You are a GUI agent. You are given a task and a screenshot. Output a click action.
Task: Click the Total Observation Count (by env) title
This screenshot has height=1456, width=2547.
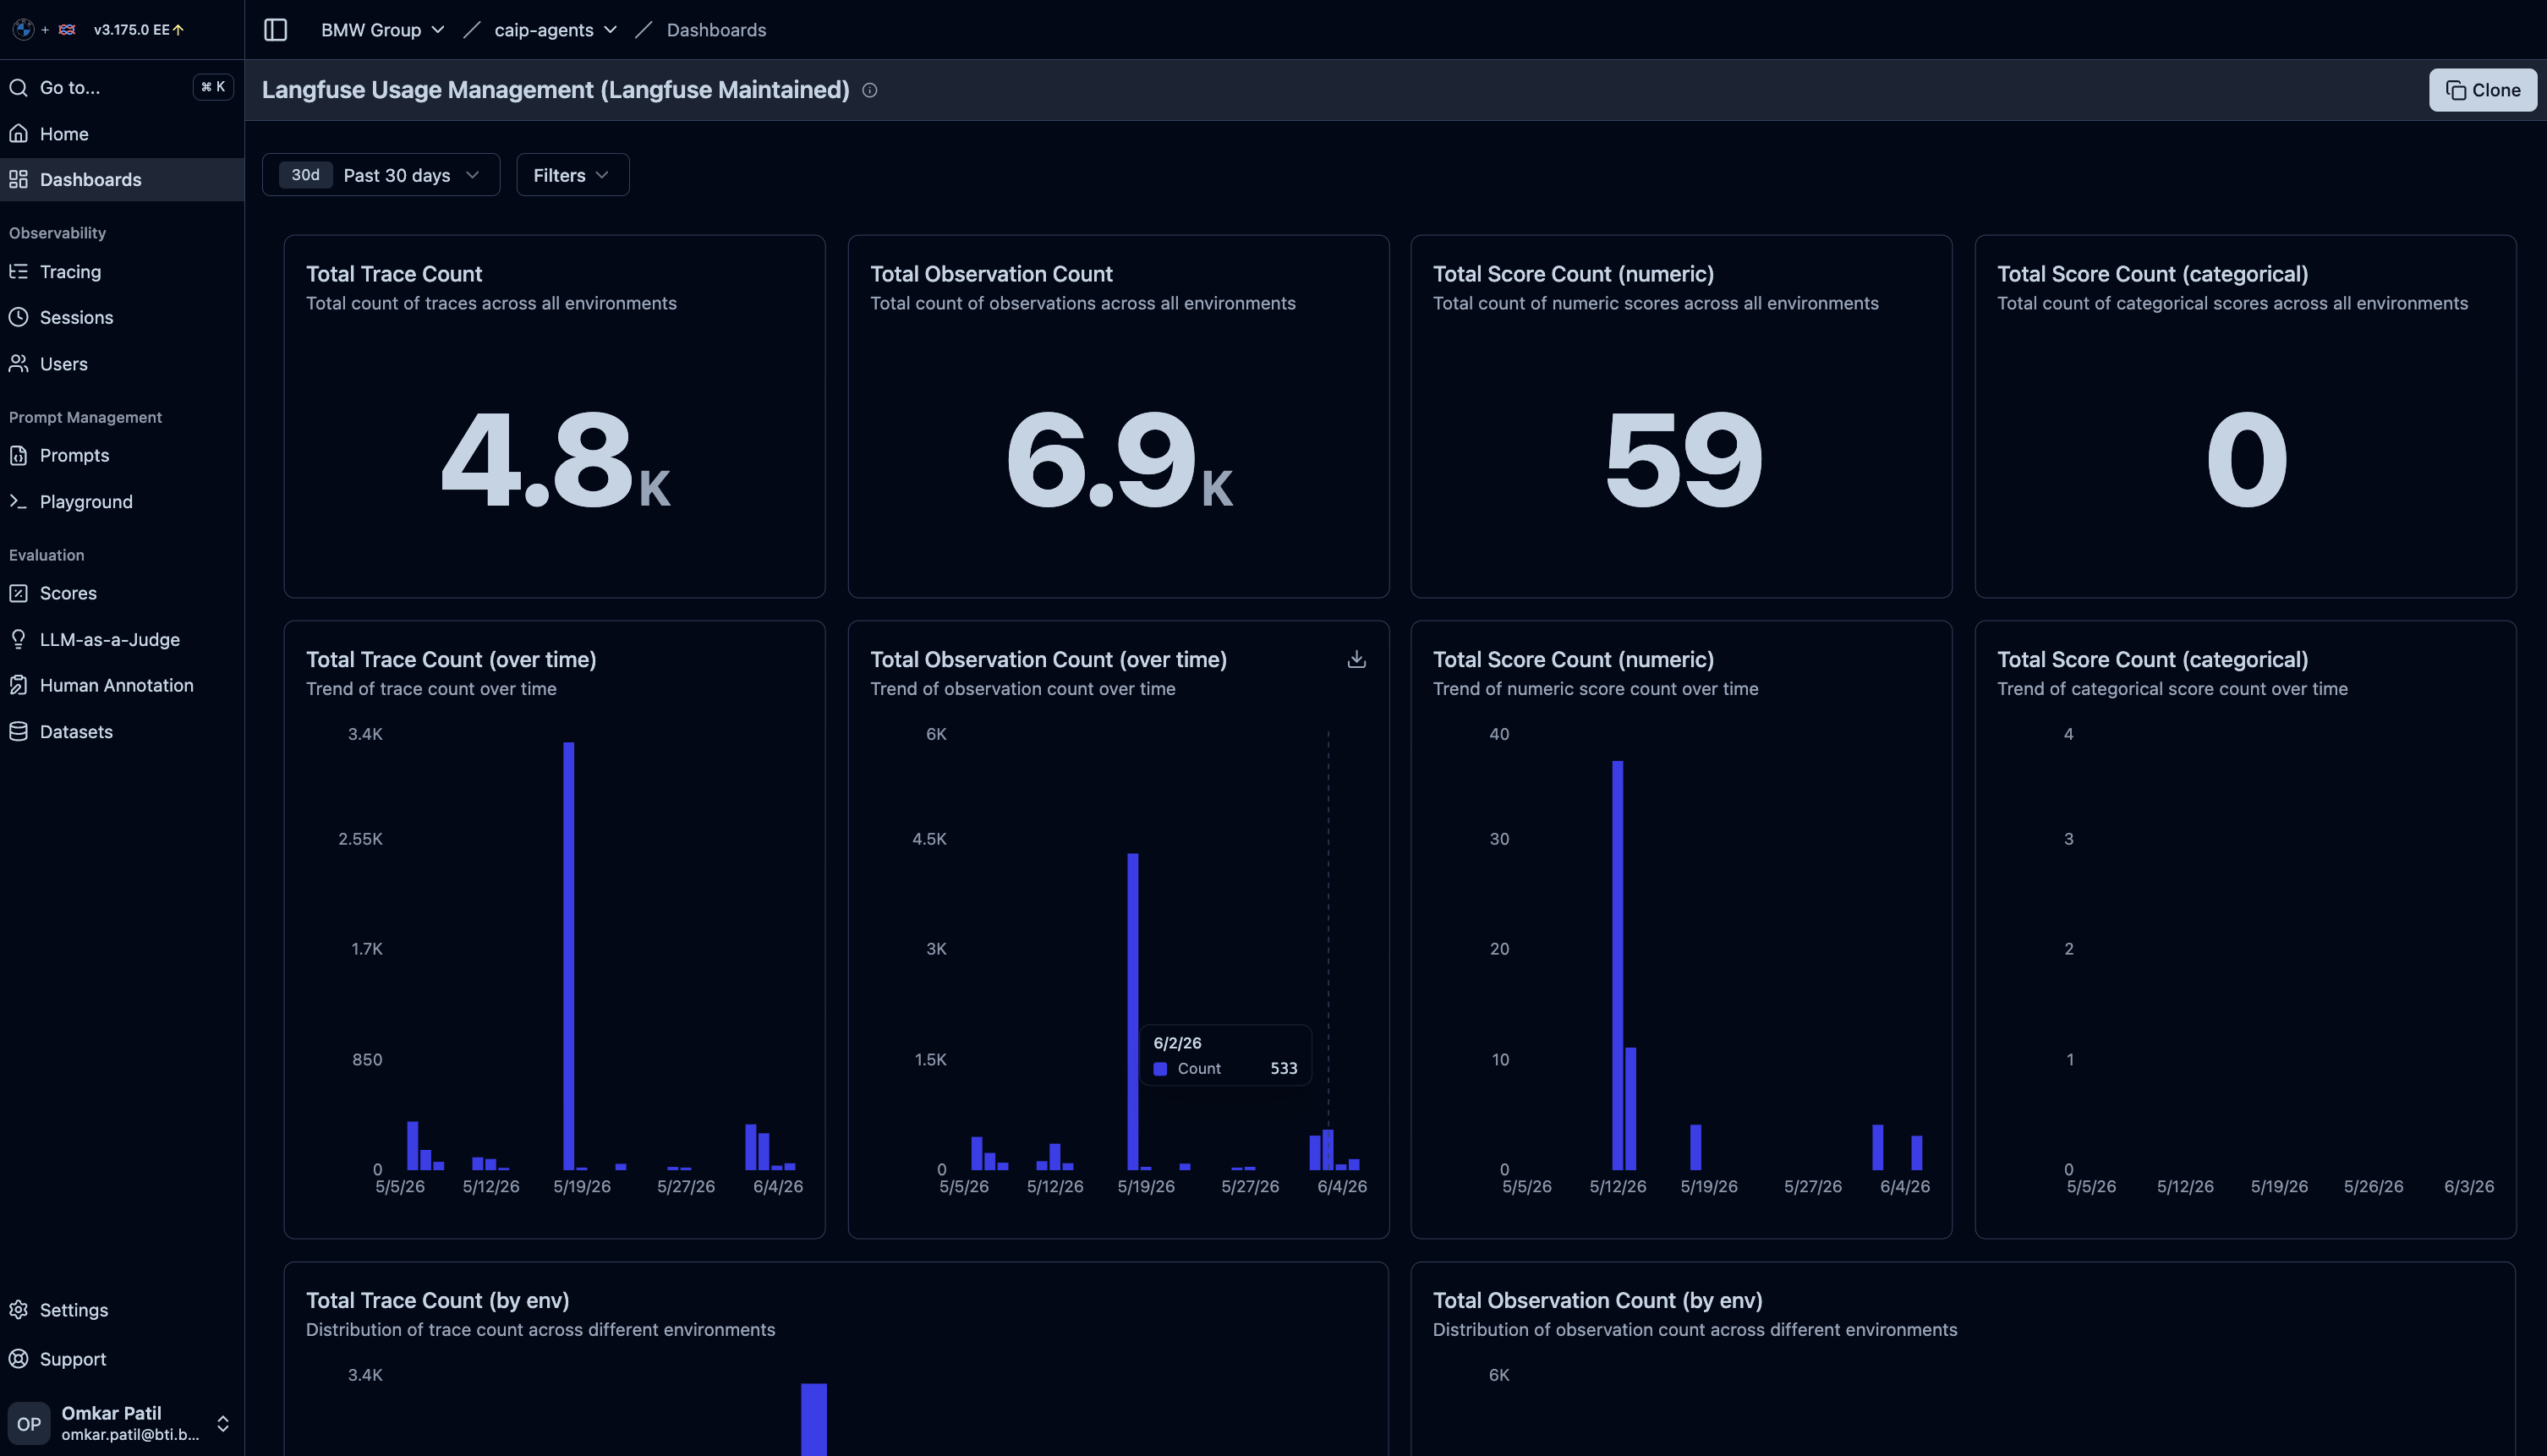click(x=1597, y=1300)
